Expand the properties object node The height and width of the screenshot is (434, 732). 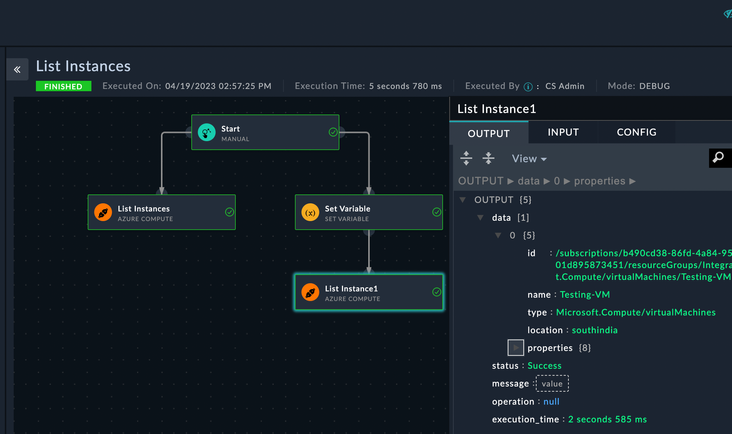515,348
